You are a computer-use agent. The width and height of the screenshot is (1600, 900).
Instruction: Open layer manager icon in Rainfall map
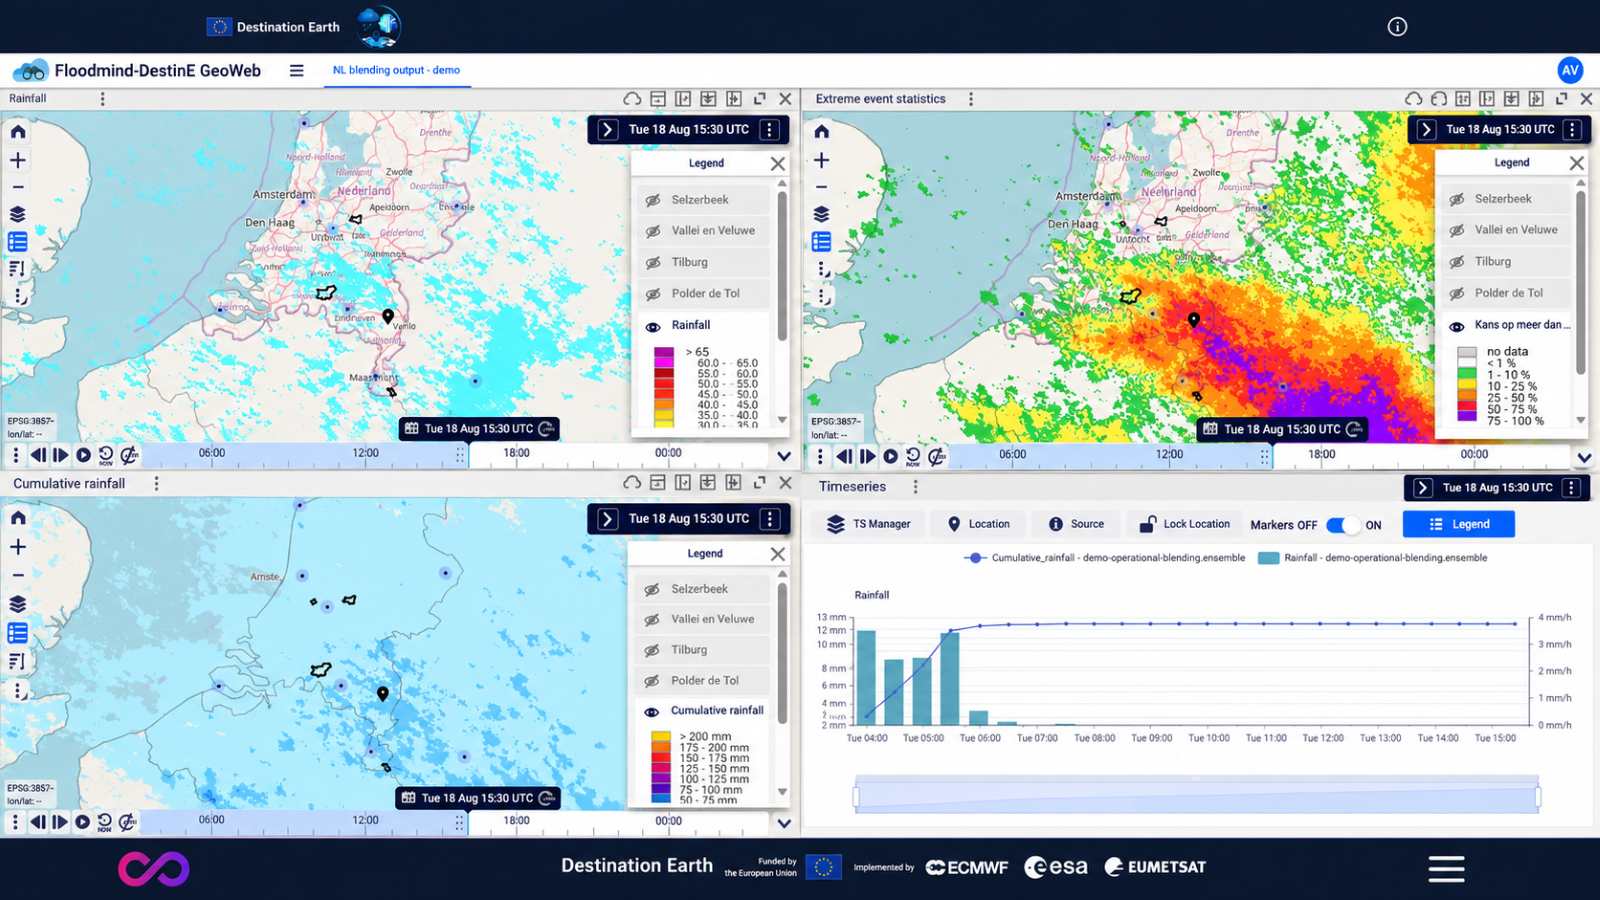pyautogui.click(x=18, y=214)
